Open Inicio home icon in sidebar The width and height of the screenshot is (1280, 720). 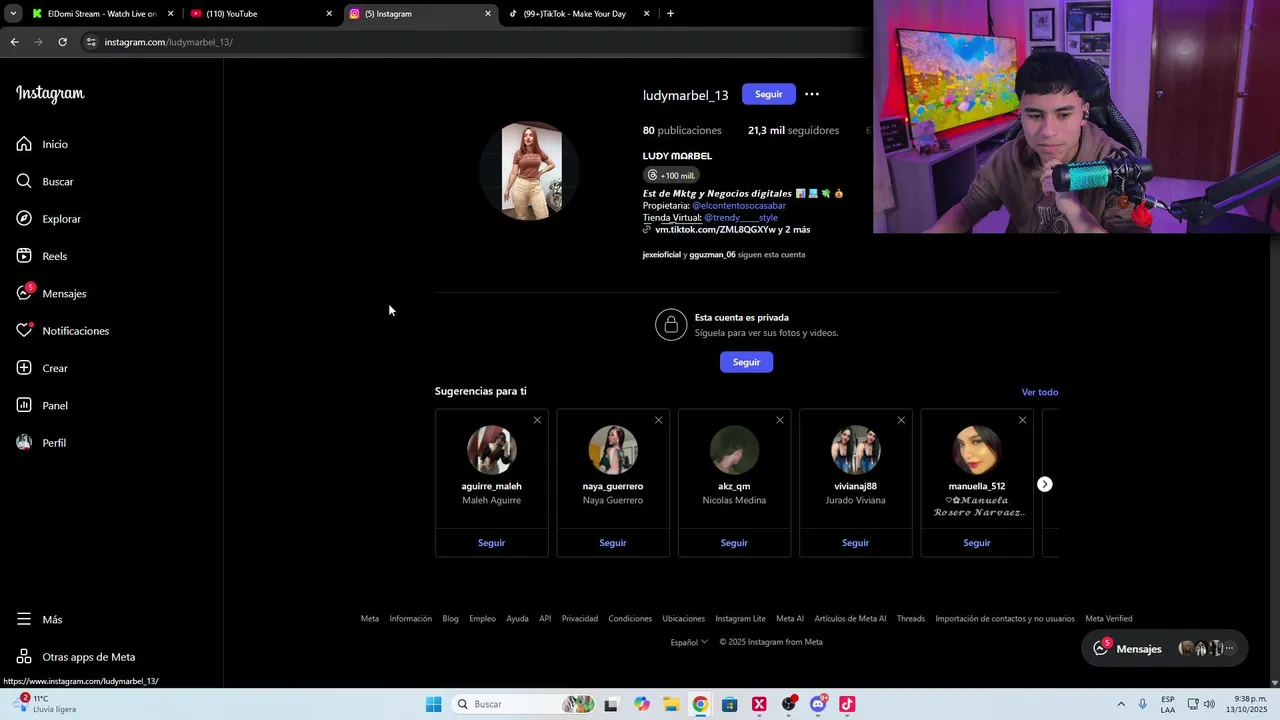point(24,144)
